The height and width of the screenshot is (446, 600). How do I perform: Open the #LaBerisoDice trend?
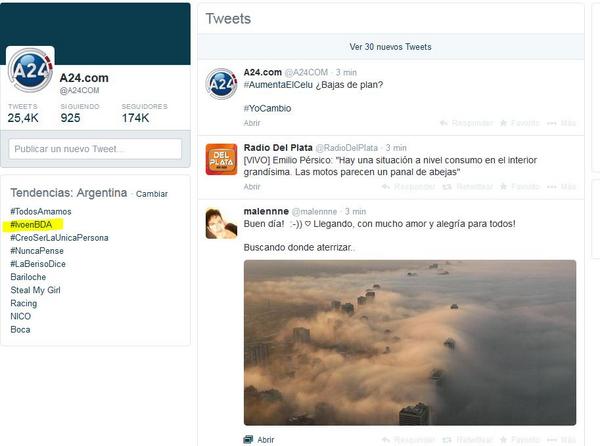pos(38,264)
